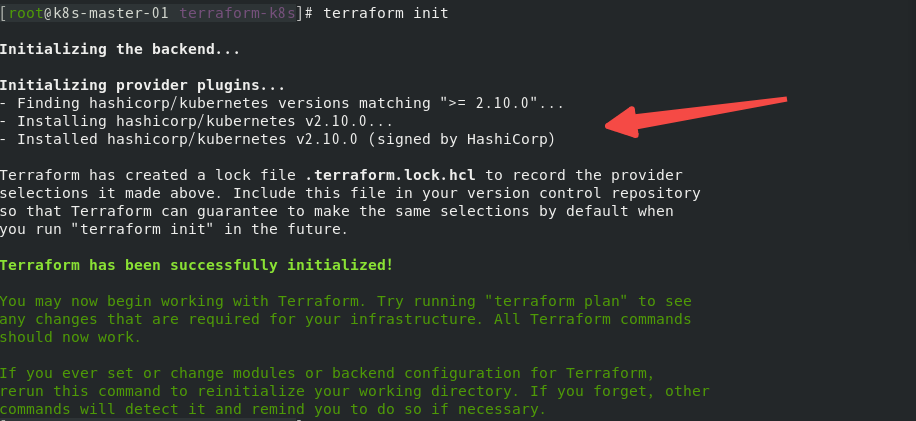This screenshot has height=421, width=916.
Task: Click 'version control repository' phrase
Action: 584,193
